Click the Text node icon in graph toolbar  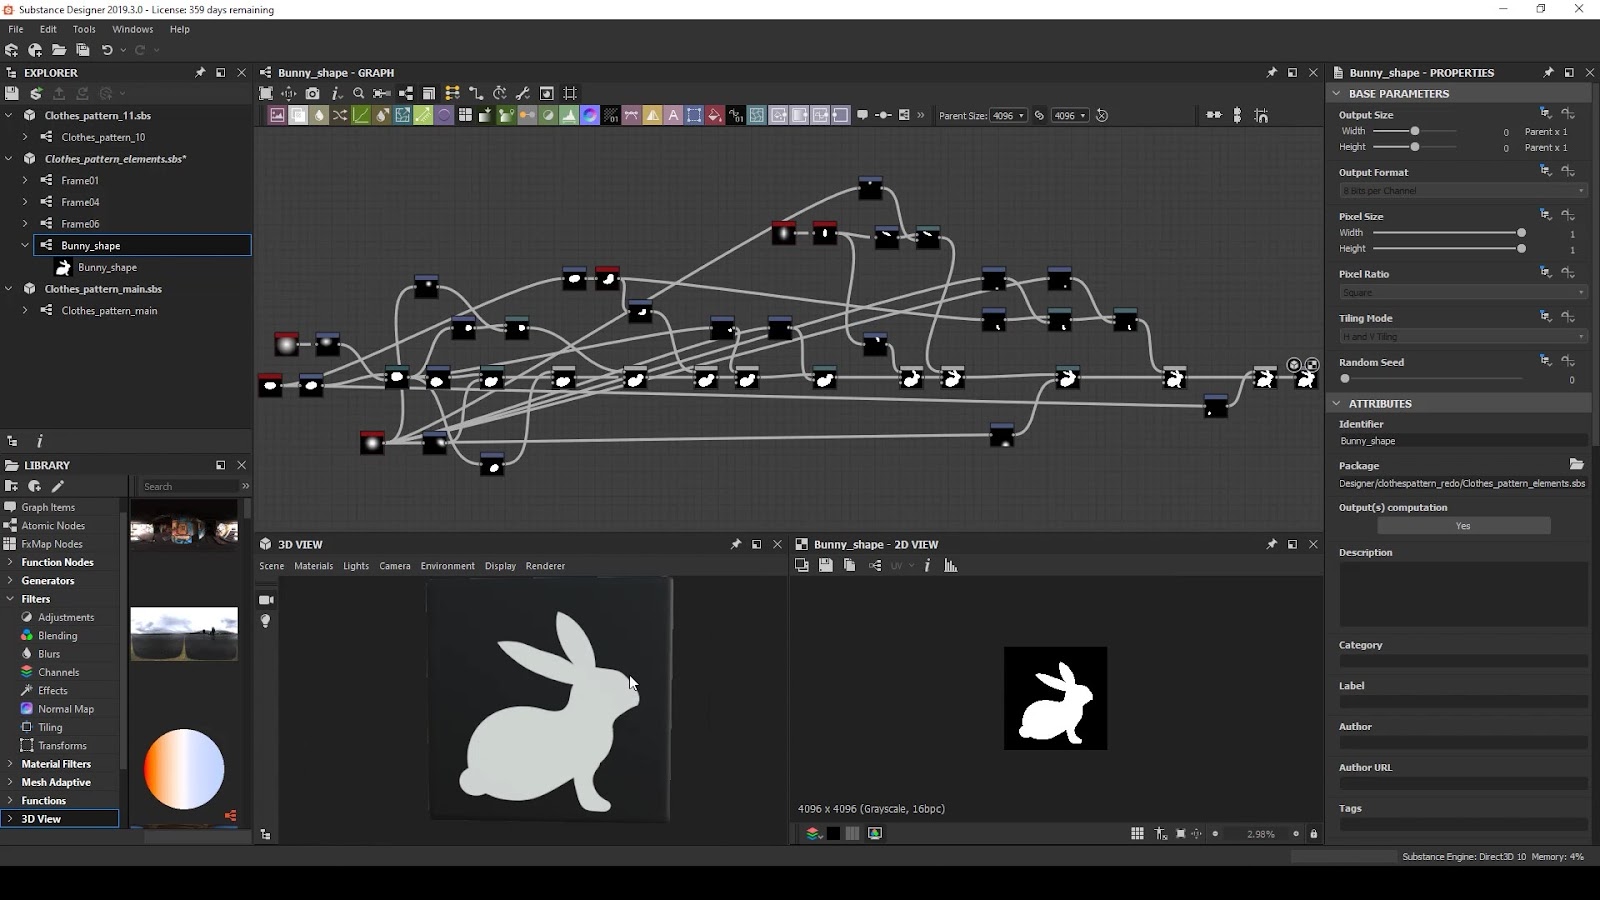tap(673, 116)
